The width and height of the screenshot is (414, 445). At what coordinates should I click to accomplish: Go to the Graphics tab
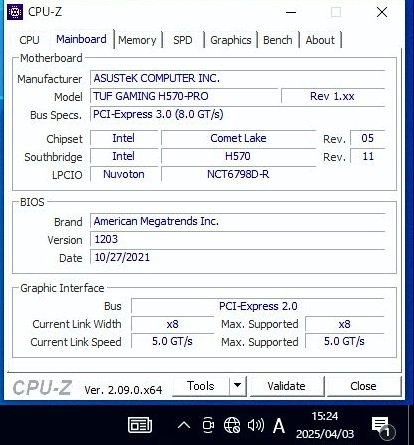click(231, 40)
